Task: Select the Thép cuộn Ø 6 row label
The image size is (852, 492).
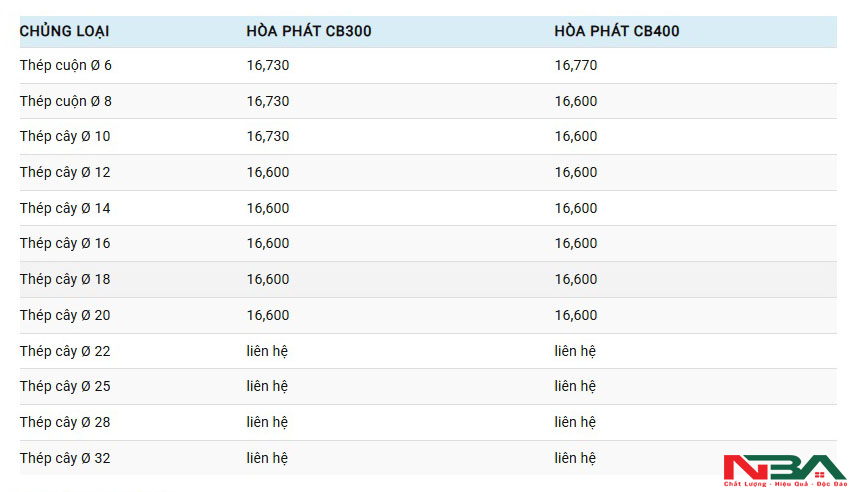Action: click(x=66, y=65)
